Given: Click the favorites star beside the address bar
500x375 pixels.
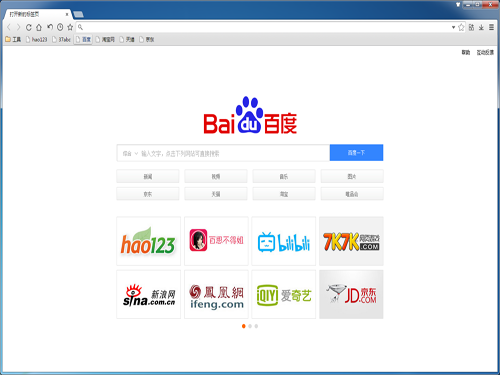Looking at the screenshot, I should [x=70, y=27].
